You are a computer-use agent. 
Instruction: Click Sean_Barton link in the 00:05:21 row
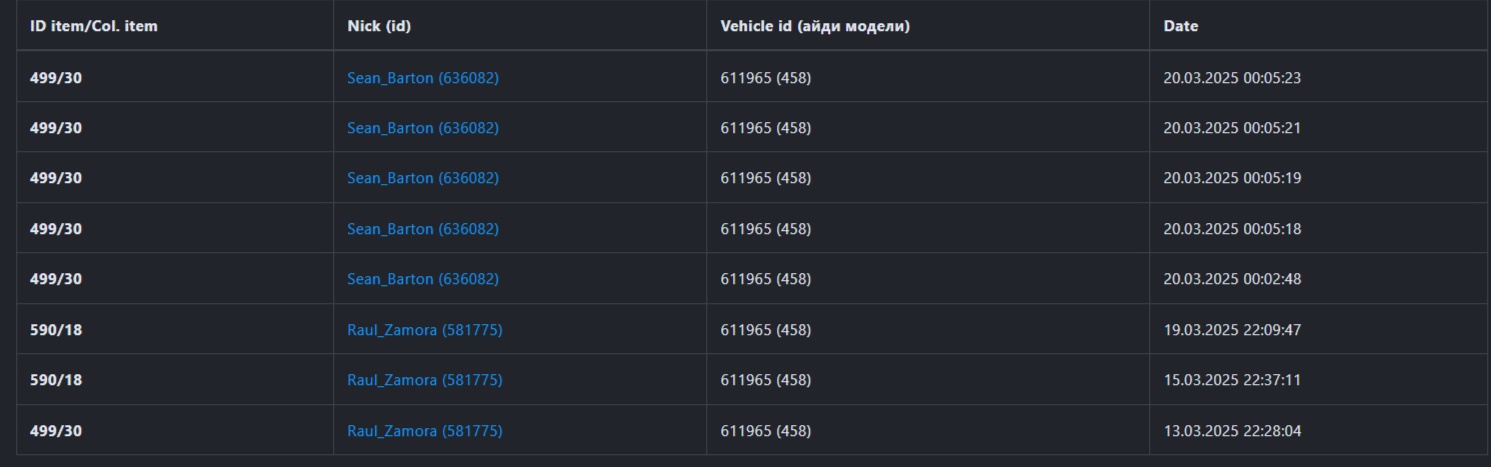[422, 128]
